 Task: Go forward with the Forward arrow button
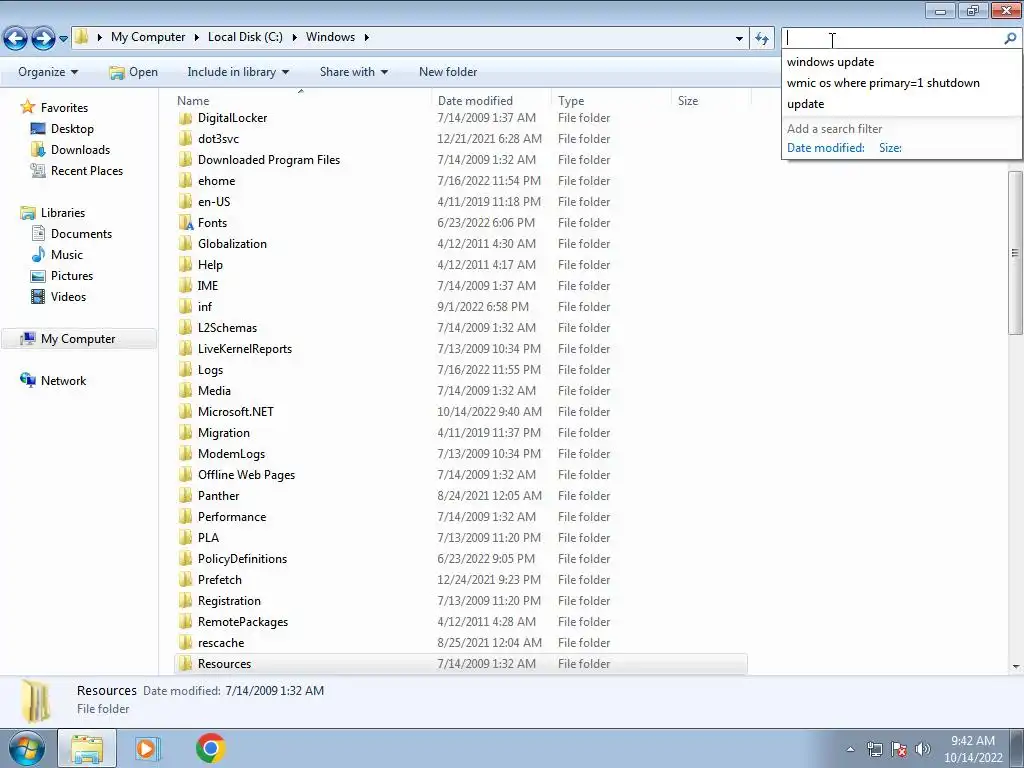(x=43, y=38)
